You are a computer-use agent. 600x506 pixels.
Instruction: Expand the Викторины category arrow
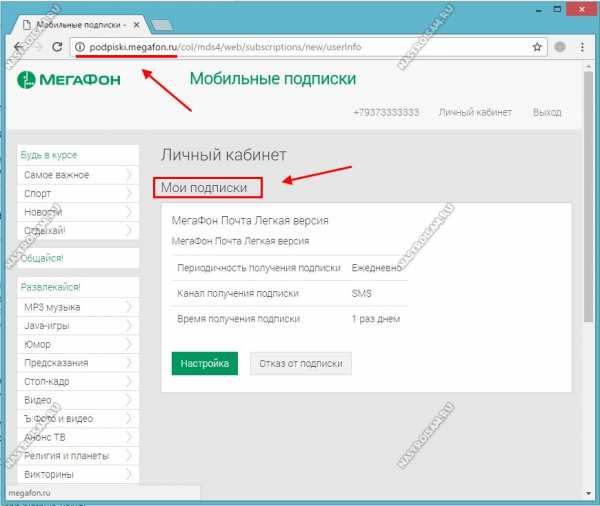pyautogui.click(x=129, y=473)
